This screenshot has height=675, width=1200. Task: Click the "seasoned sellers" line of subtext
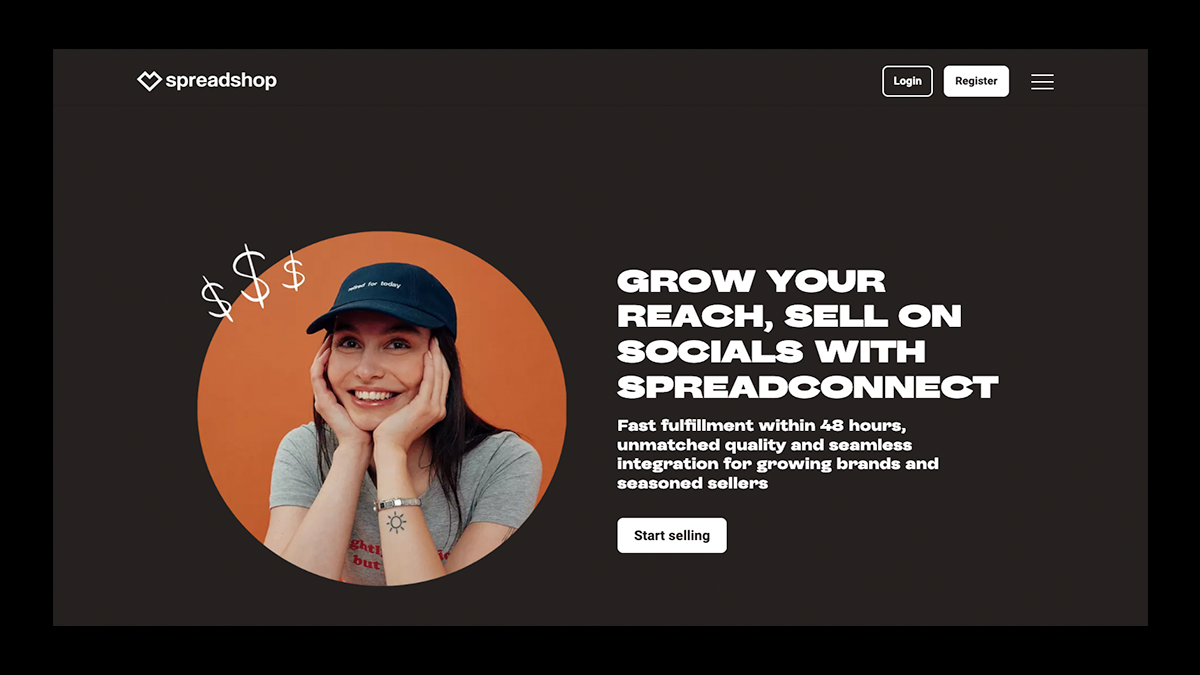click(x=692, y=483)
